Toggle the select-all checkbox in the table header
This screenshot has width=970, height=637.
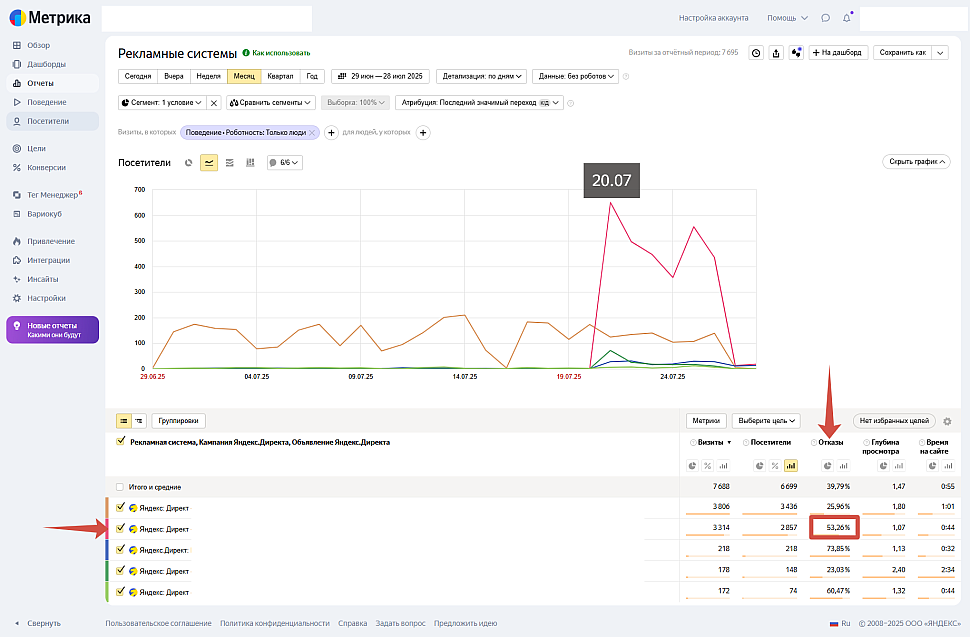[x=121, y=442]
